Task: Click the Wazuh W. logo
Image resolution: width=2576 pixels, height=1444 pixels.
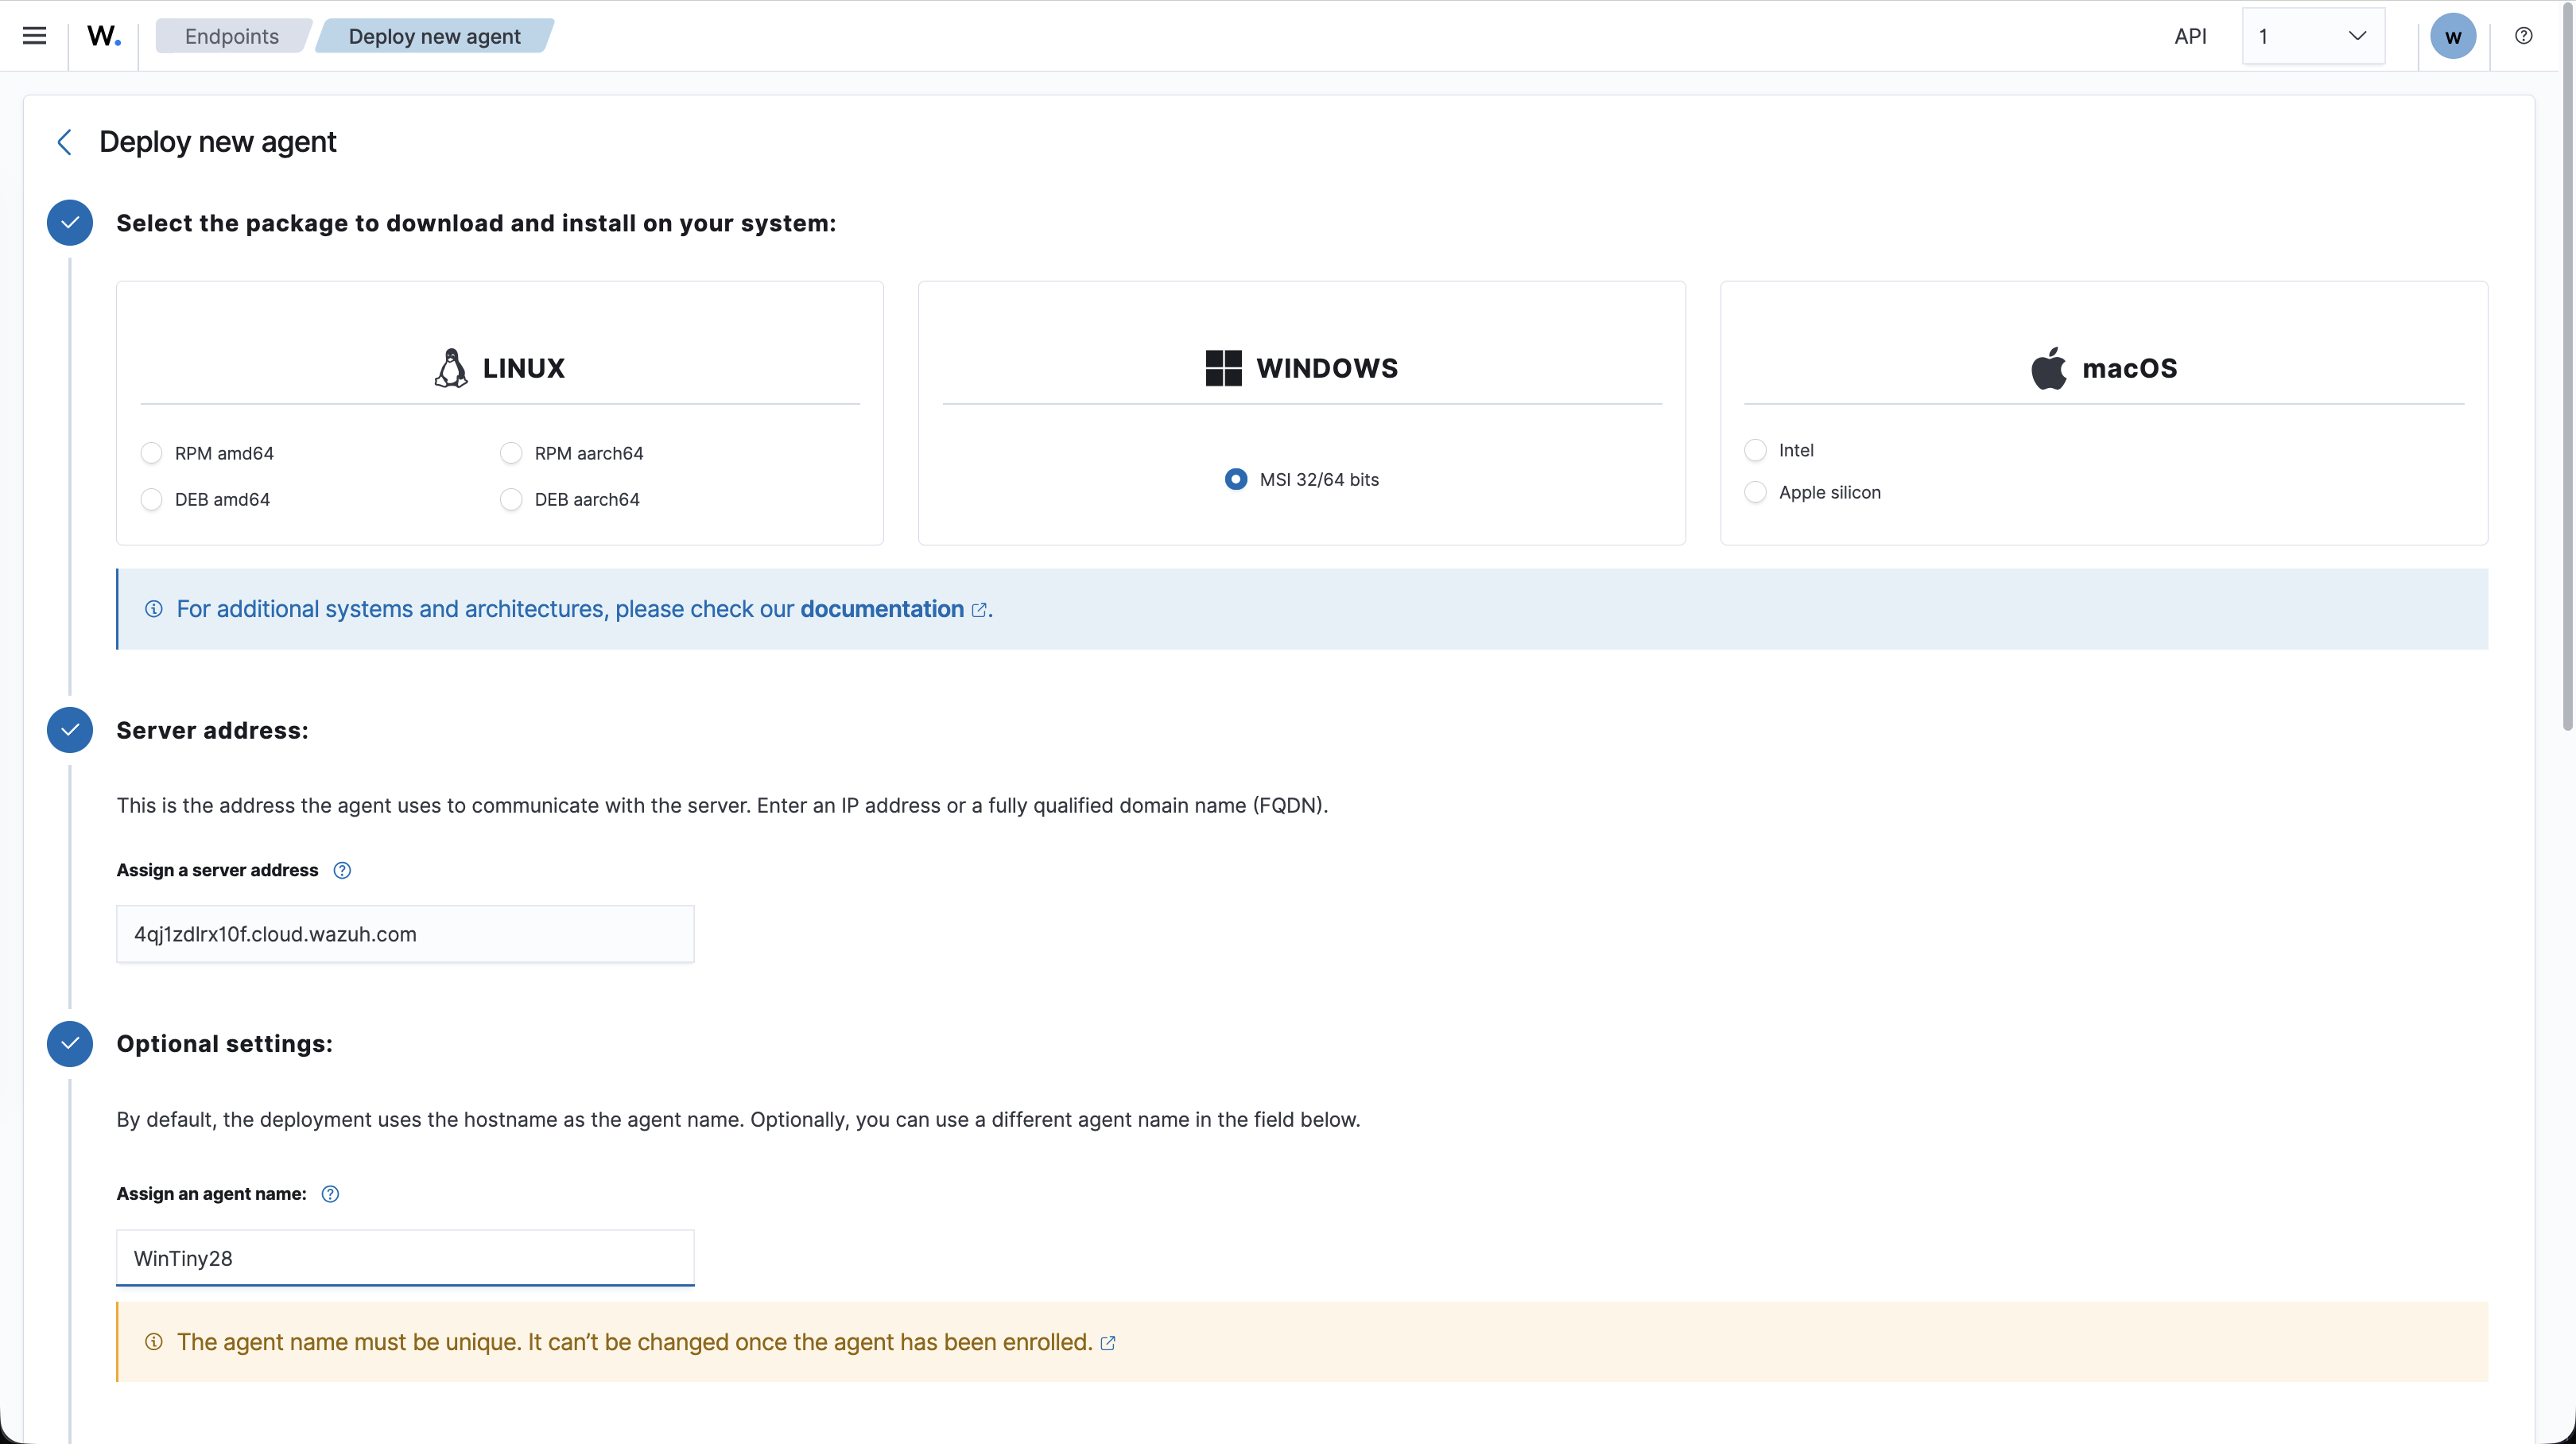Action: click(x=104, y=36)
